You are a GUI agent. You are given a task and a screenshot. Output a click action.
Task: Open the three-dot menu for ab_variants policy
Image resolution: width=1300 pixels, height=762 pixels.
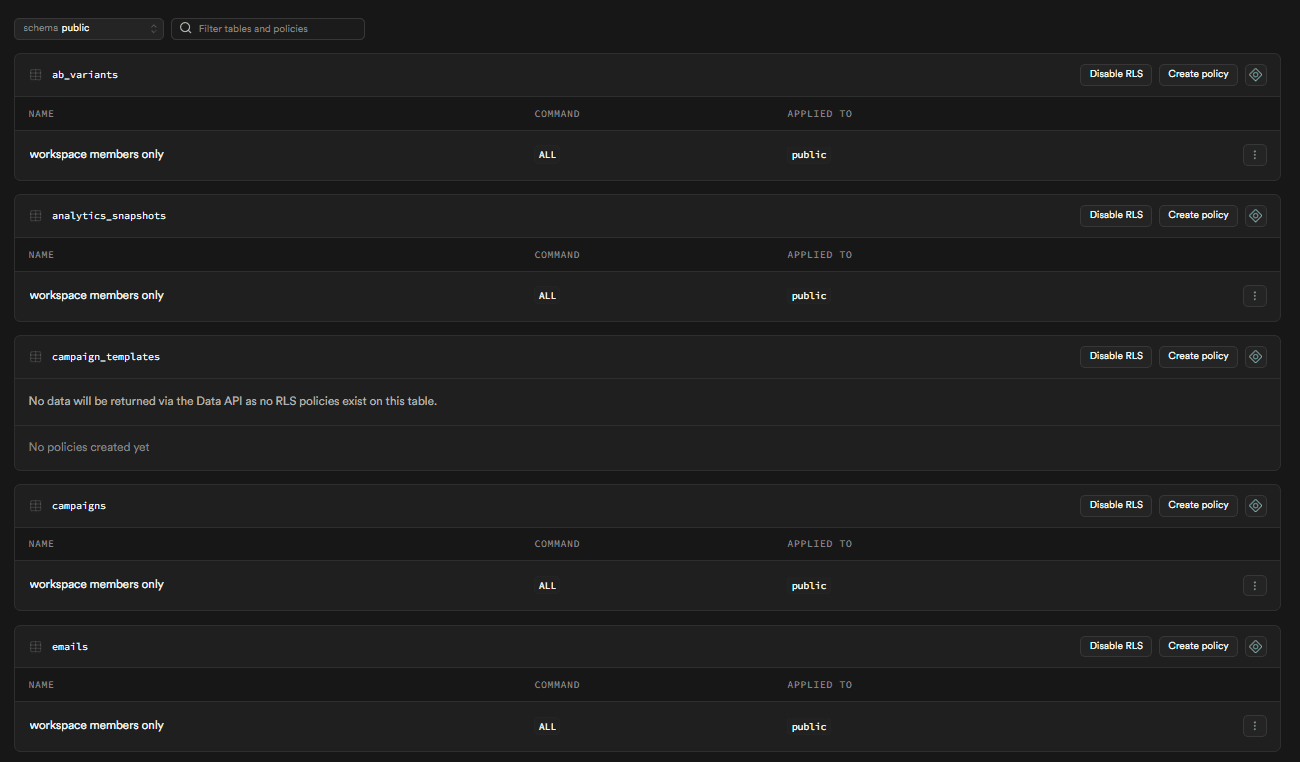pyautogui.click(x=1255, y=155)
